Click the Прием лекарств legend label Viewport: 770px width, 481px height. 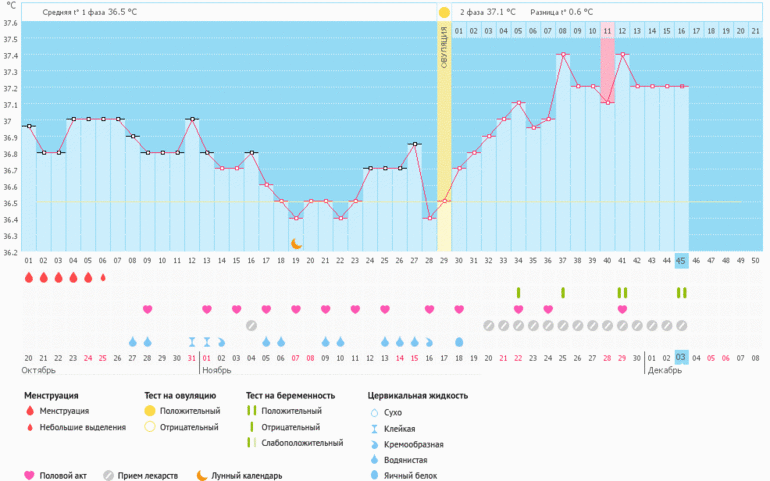pos(150,475)
